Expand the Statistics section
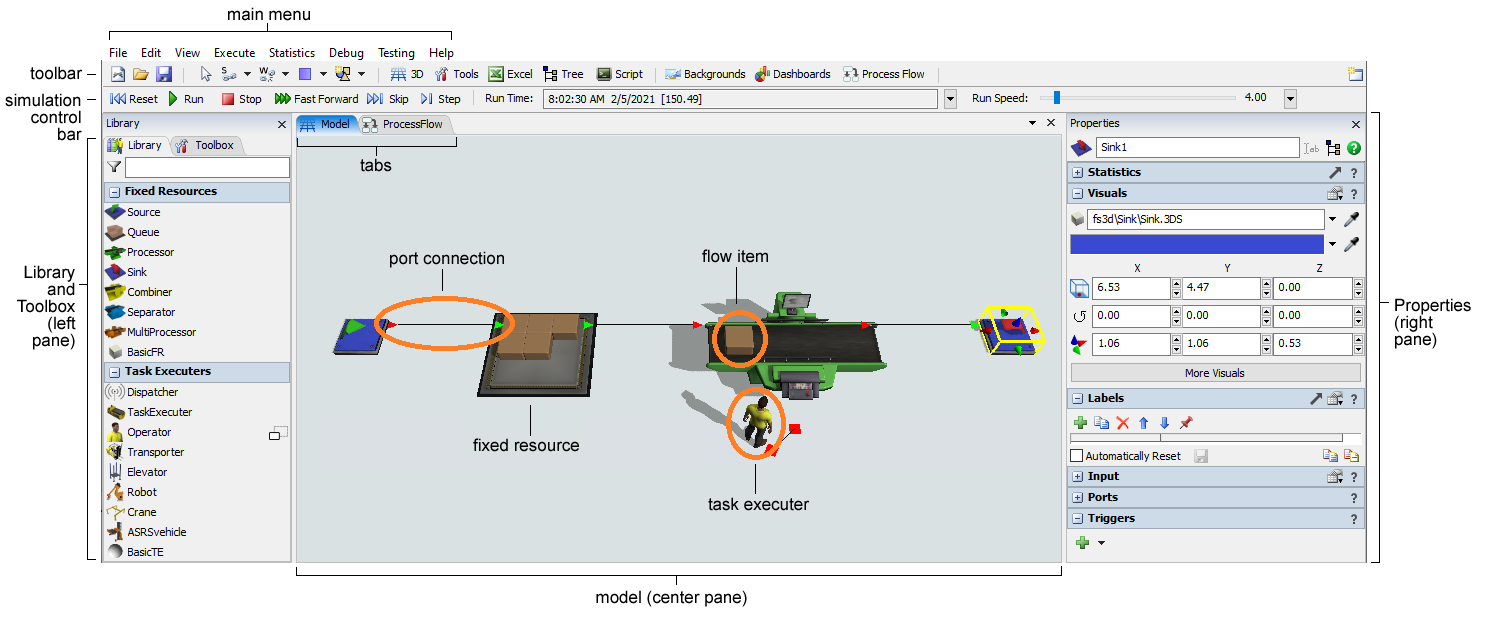 pyautogui.click(x=1077, y=173)
